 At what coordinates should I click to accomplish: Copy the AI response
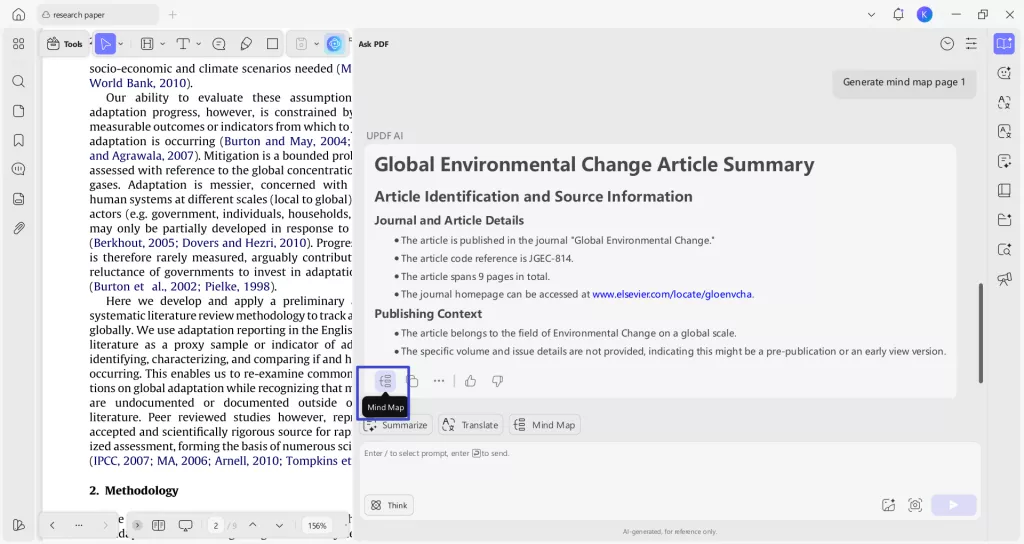[x=412, y=381]
